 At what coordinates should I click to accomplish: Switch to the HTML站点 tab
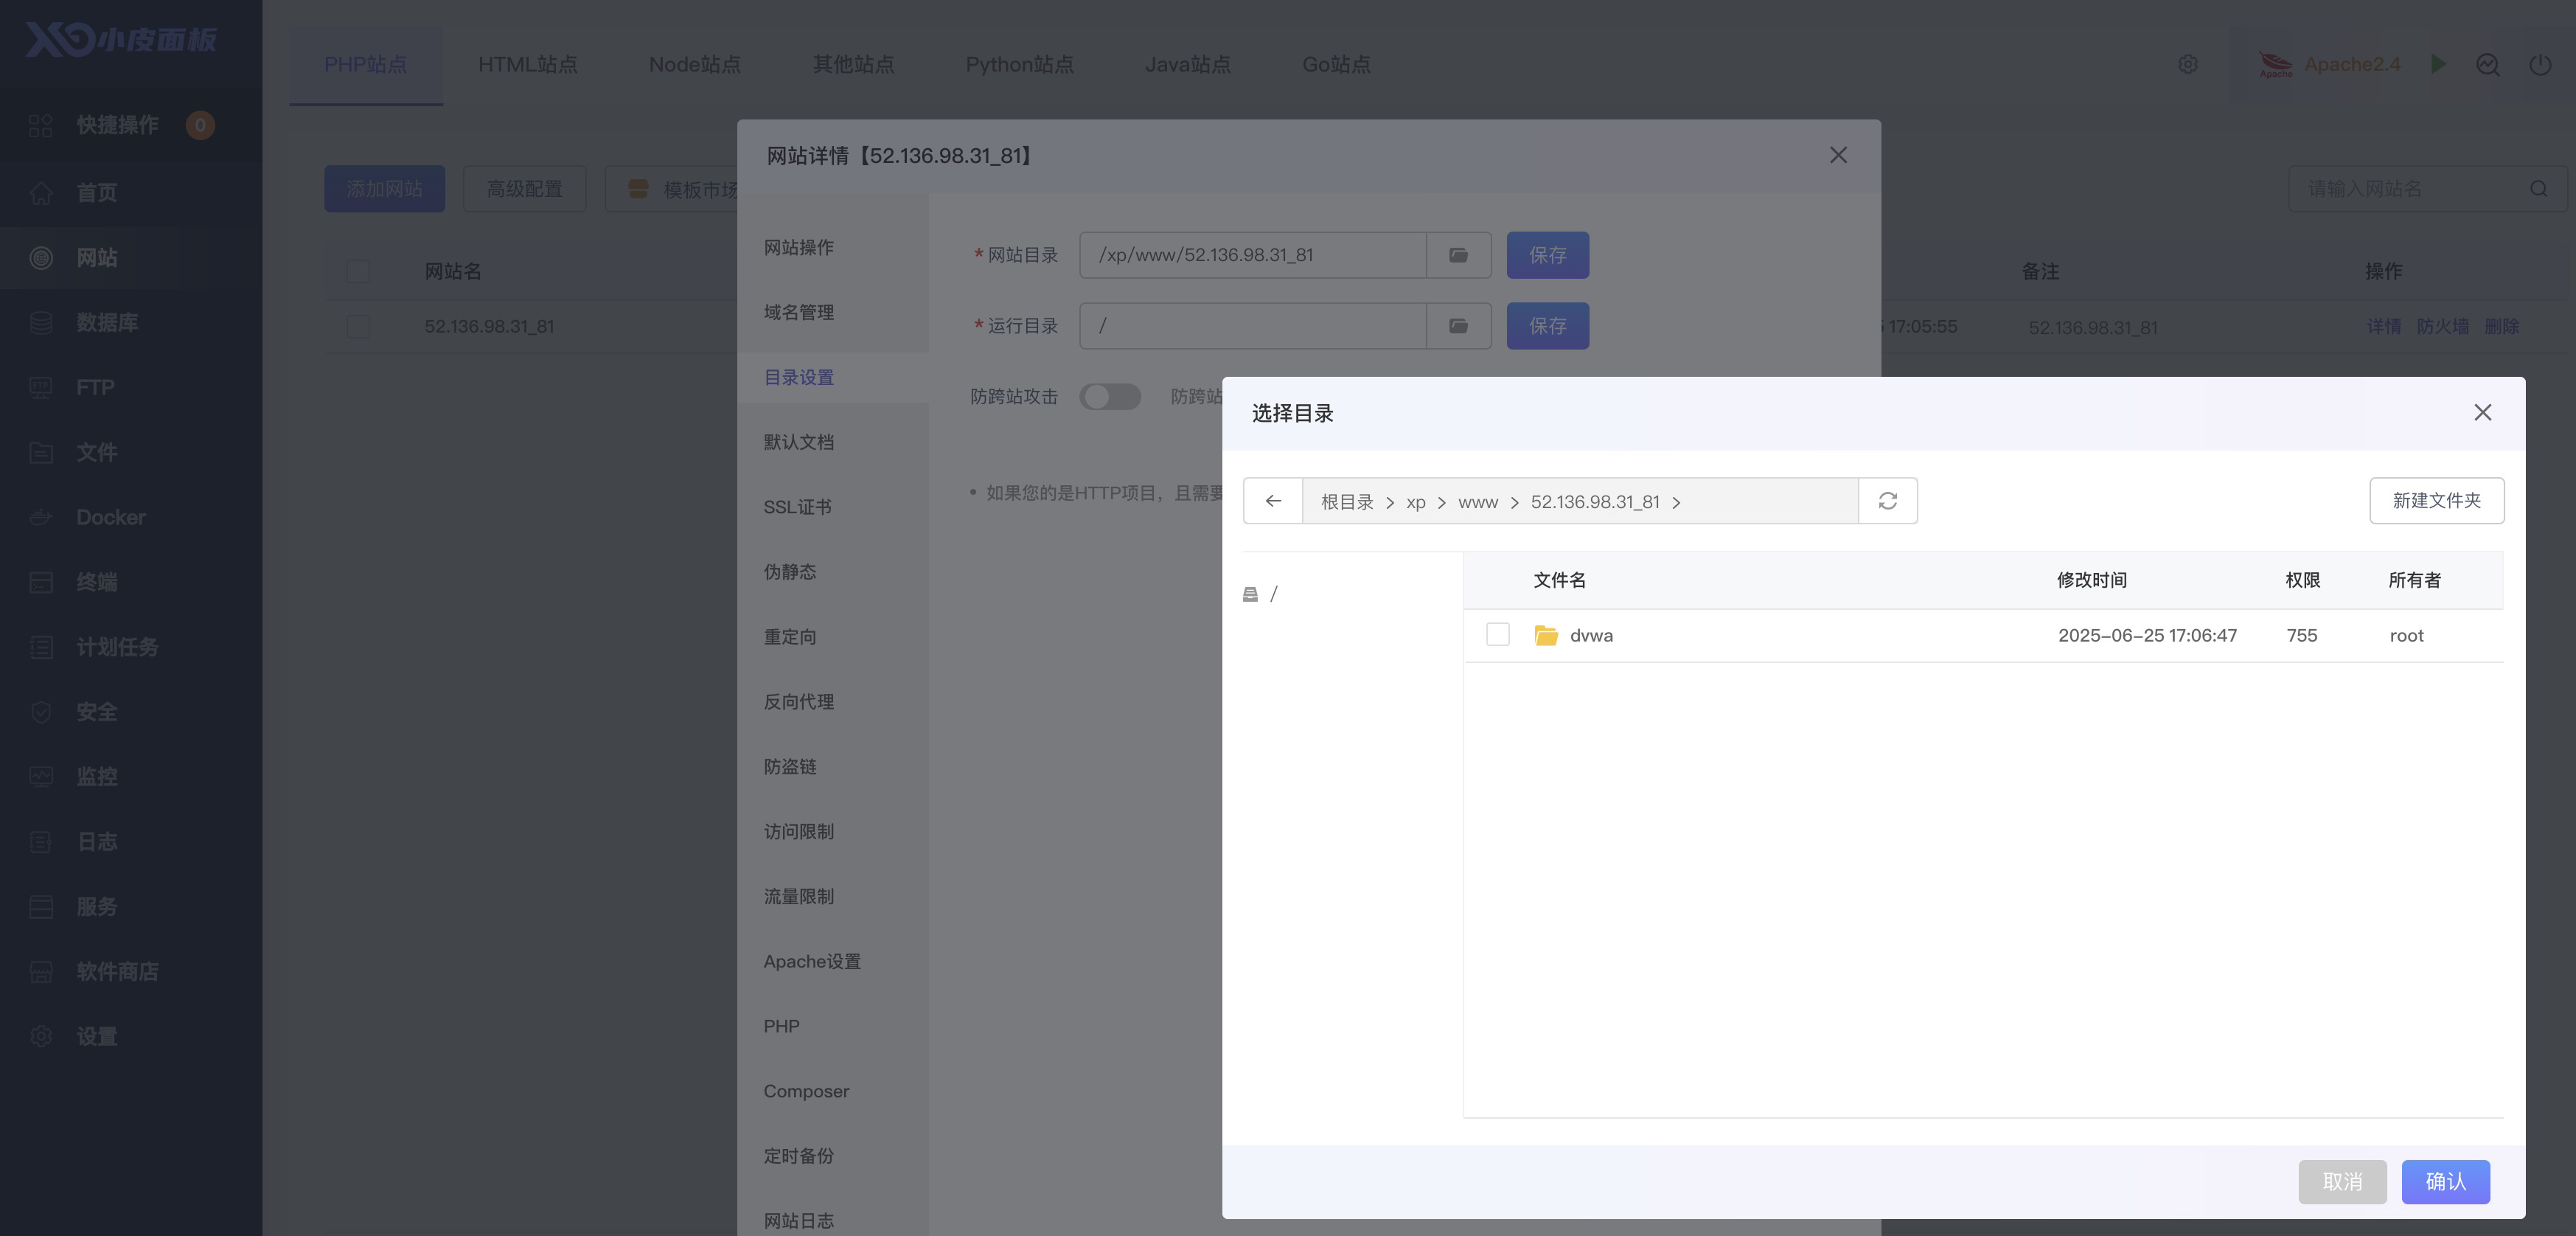pyautogui.click(x=527, y=64)
